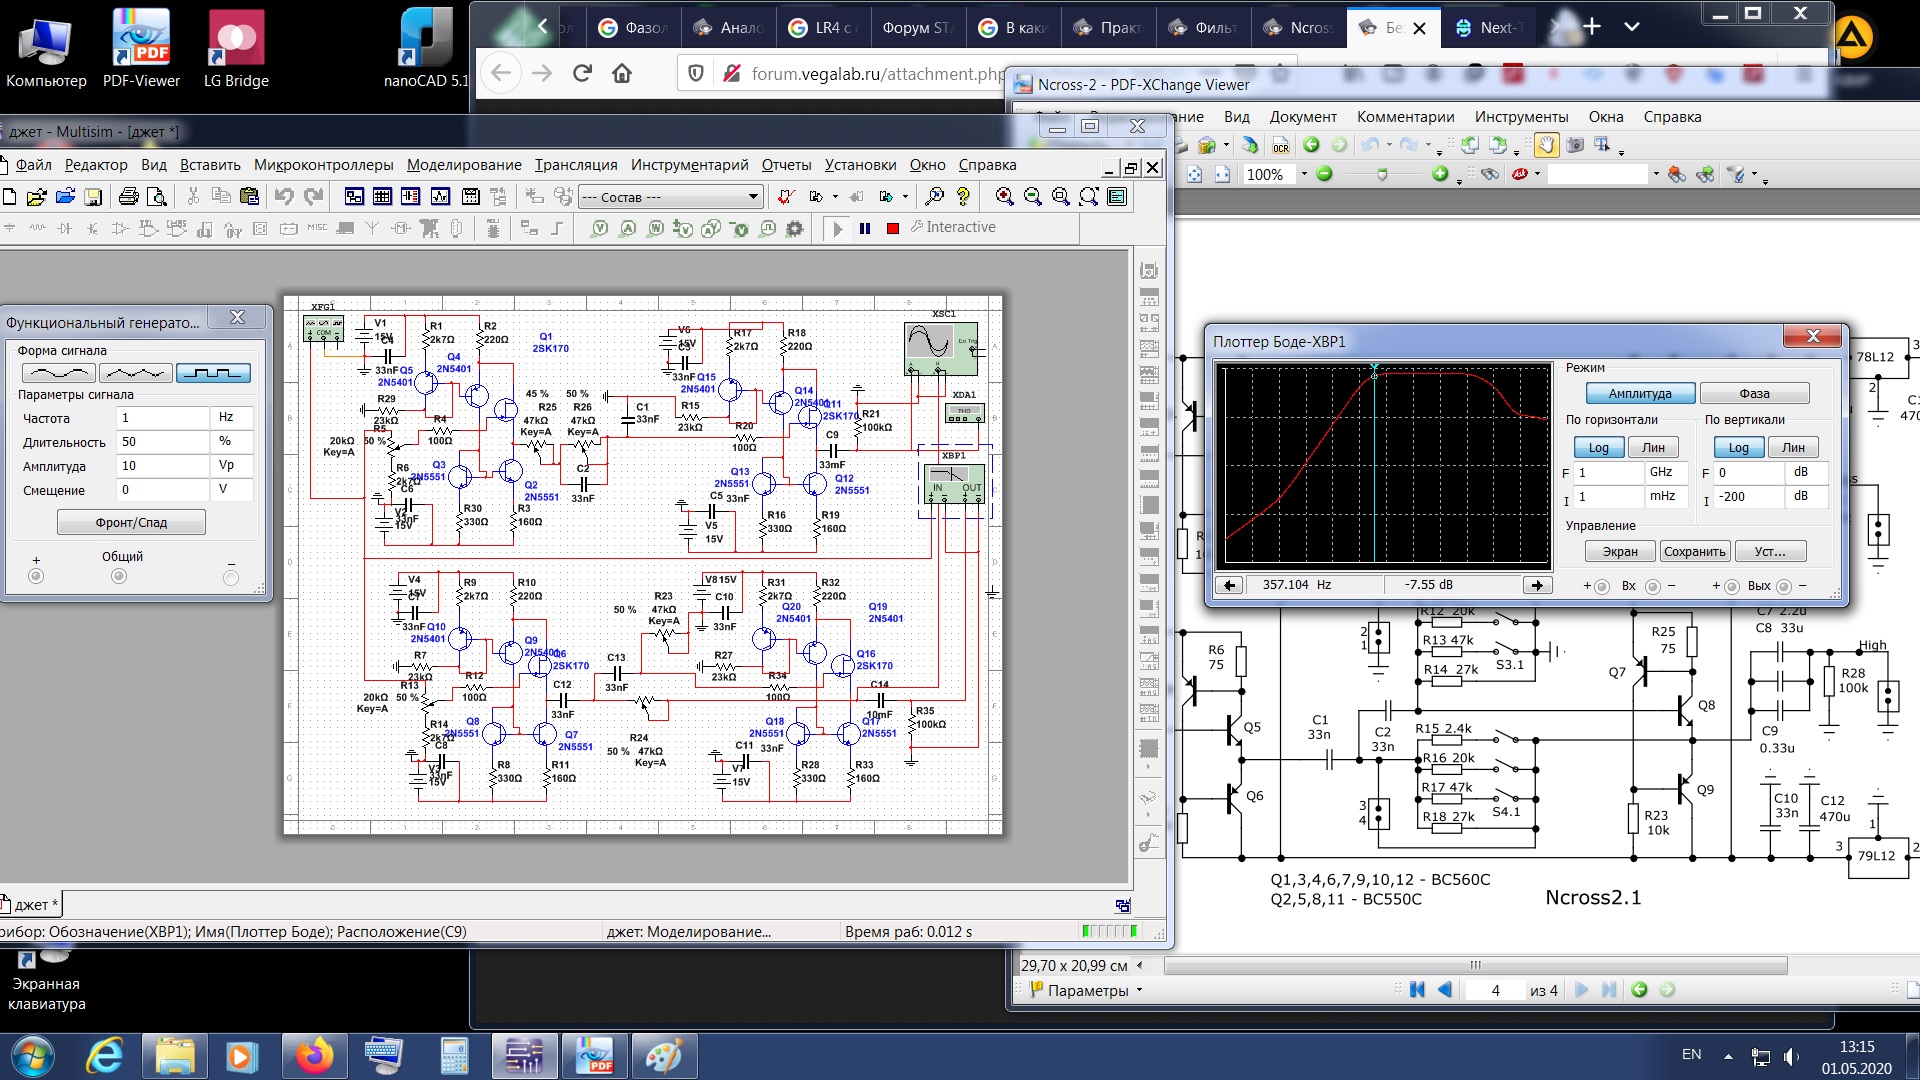Open print preview in Multisim toolbar

click(156, 197)
